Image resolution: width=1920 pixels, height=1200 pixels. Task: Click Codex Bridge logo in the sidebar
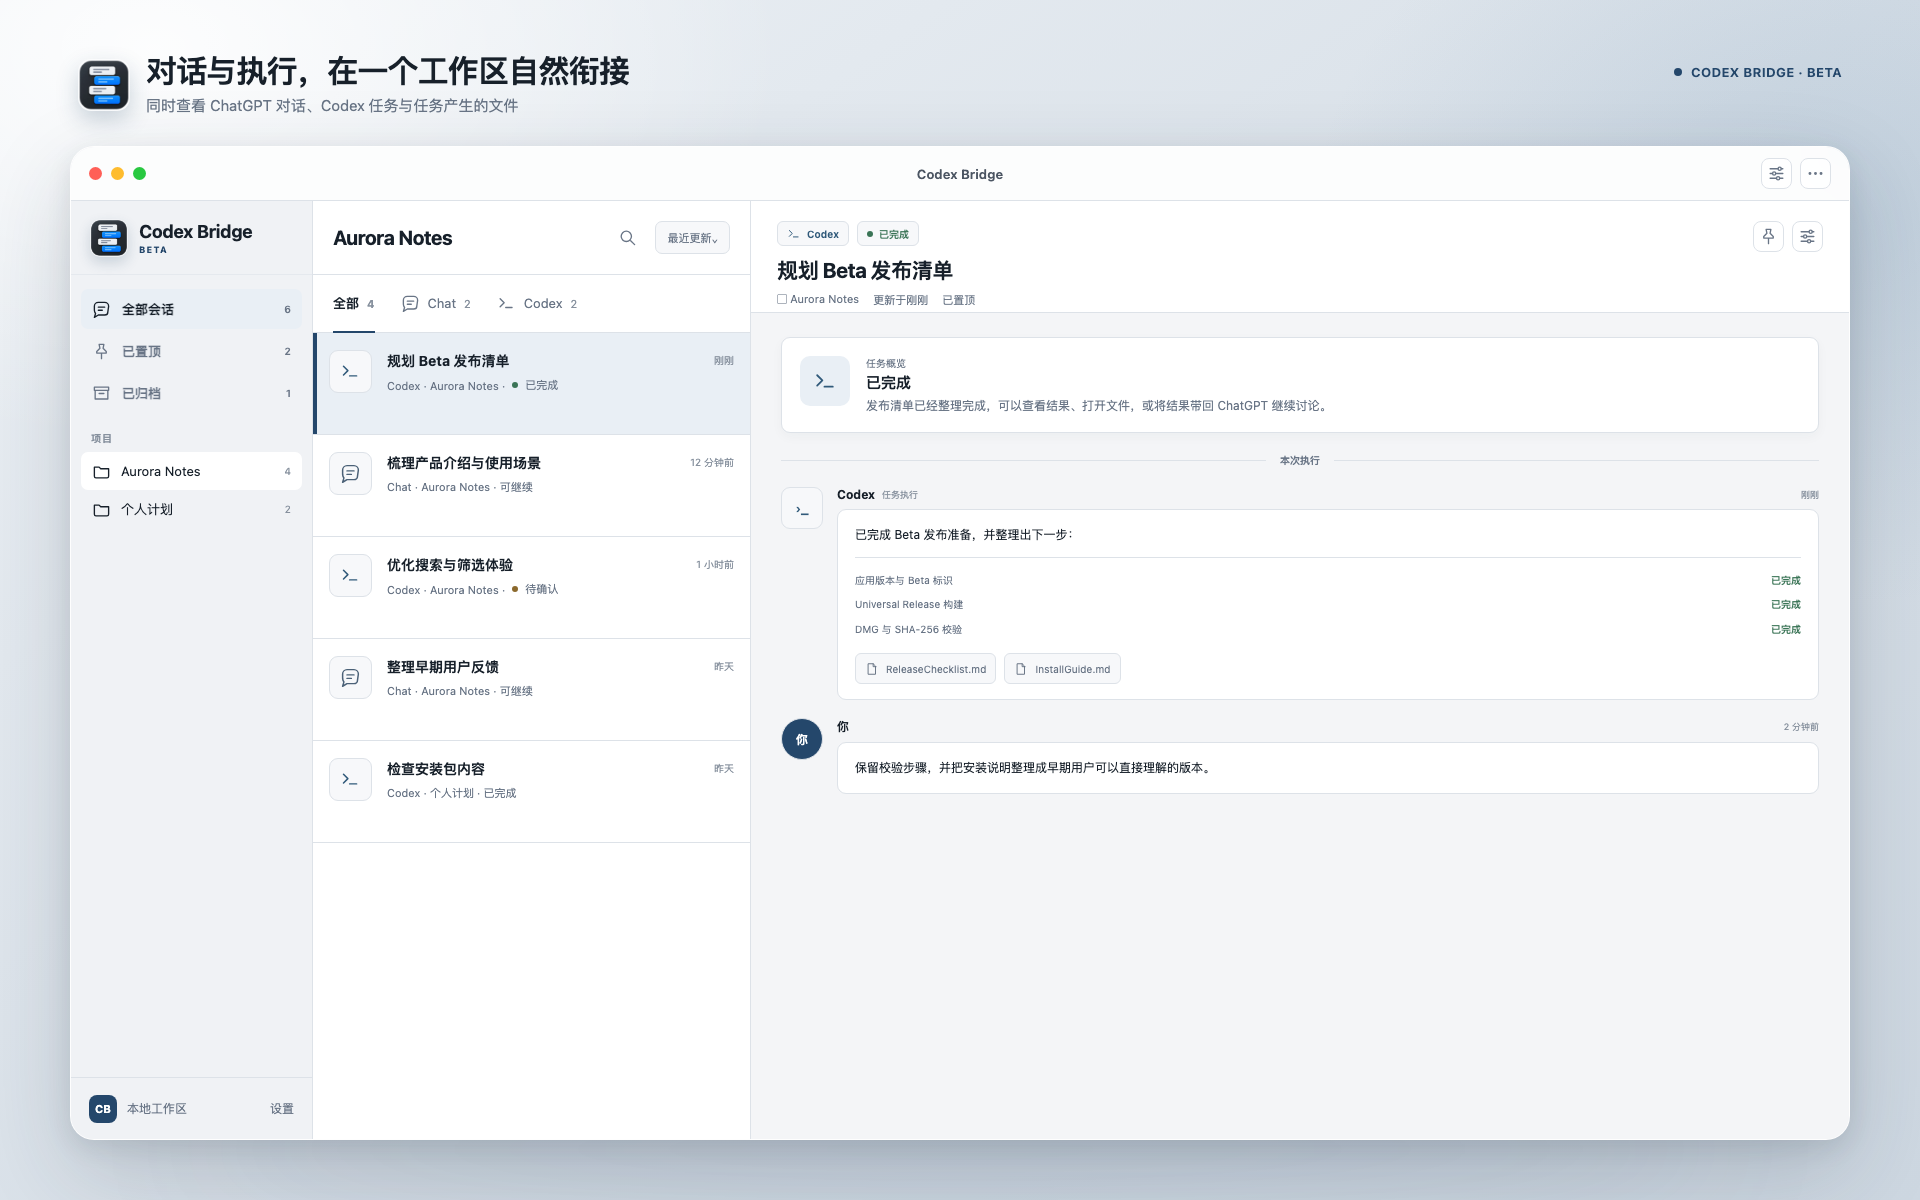click(109, 238)
